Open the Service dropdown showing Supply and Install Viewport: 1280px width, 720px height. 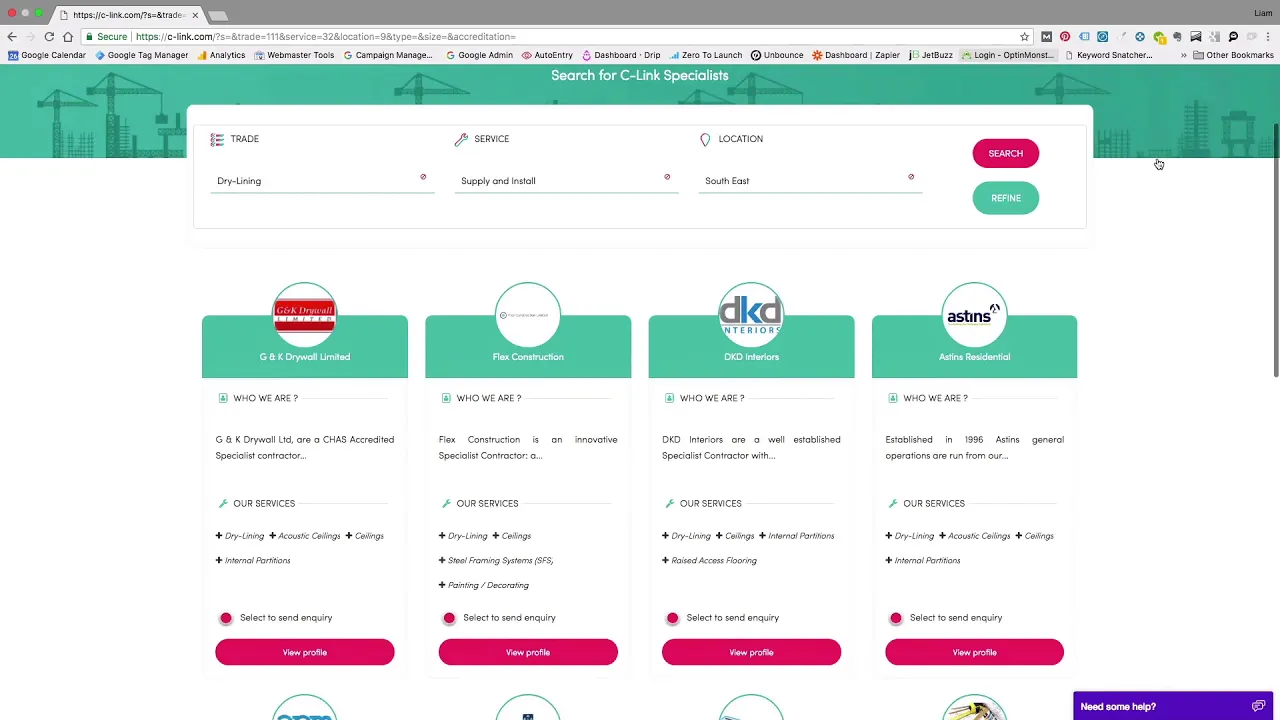[x=566, y=181]
